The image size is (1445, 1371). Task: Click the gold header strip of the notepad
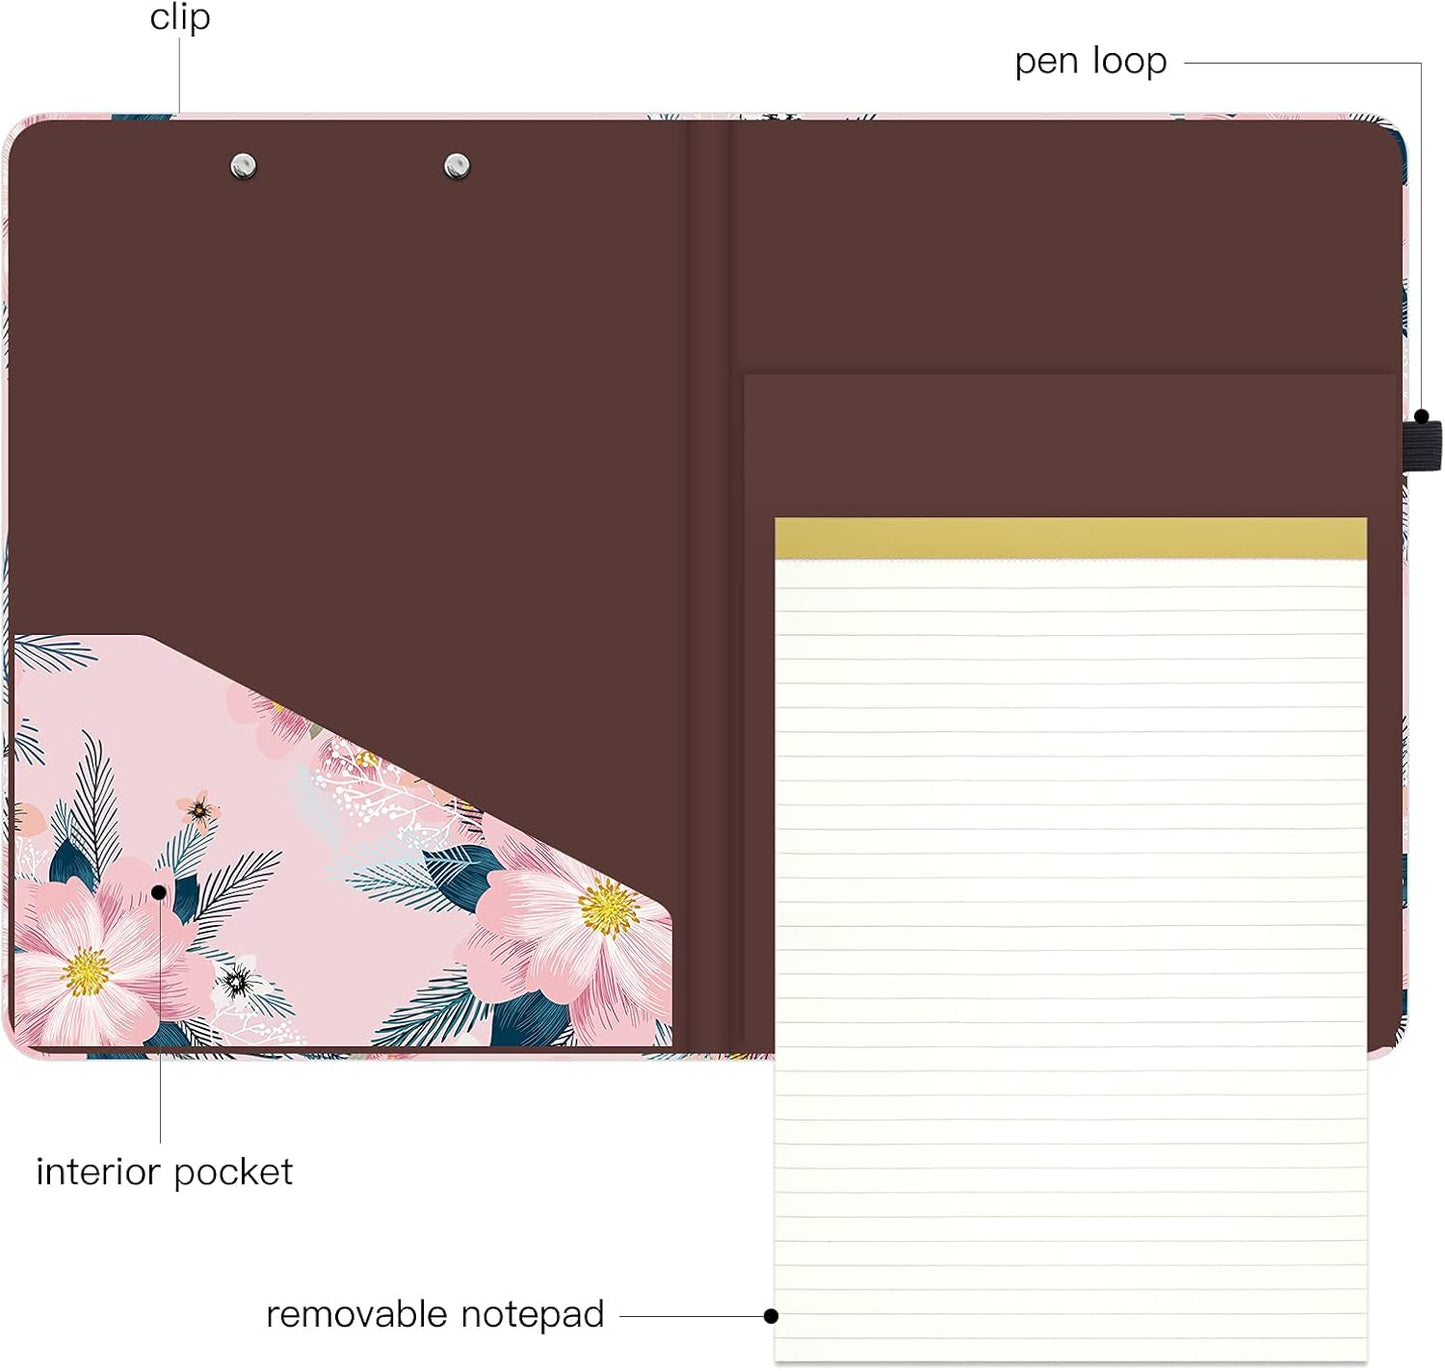(1071, 538)
